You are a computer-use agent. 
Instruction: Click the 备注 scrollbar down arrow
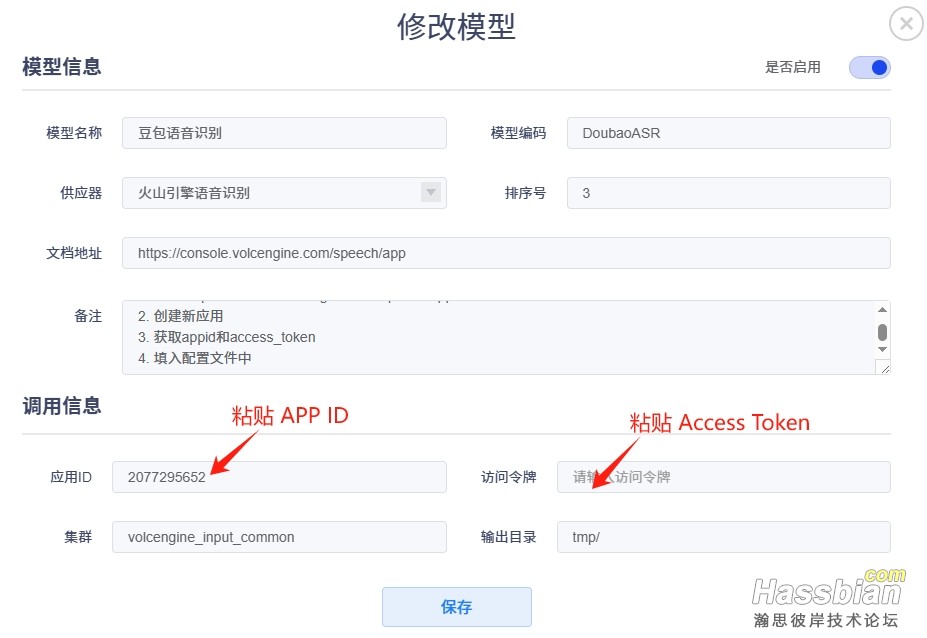click(x=882, y=349)
